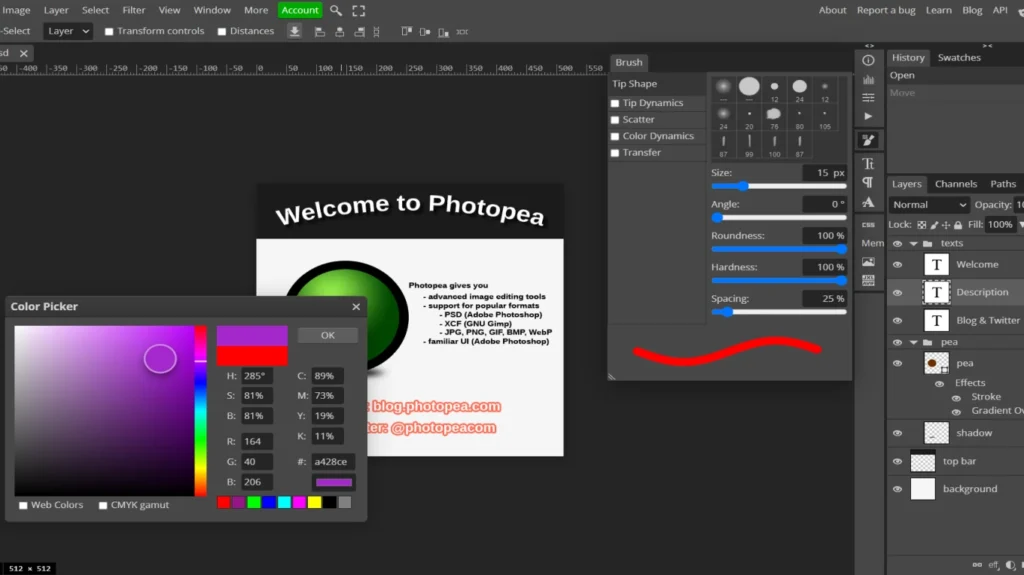Open the Normal blend mode dropdown
The width and height of the screenshot is (1024, 575).
tap(929, 205)
